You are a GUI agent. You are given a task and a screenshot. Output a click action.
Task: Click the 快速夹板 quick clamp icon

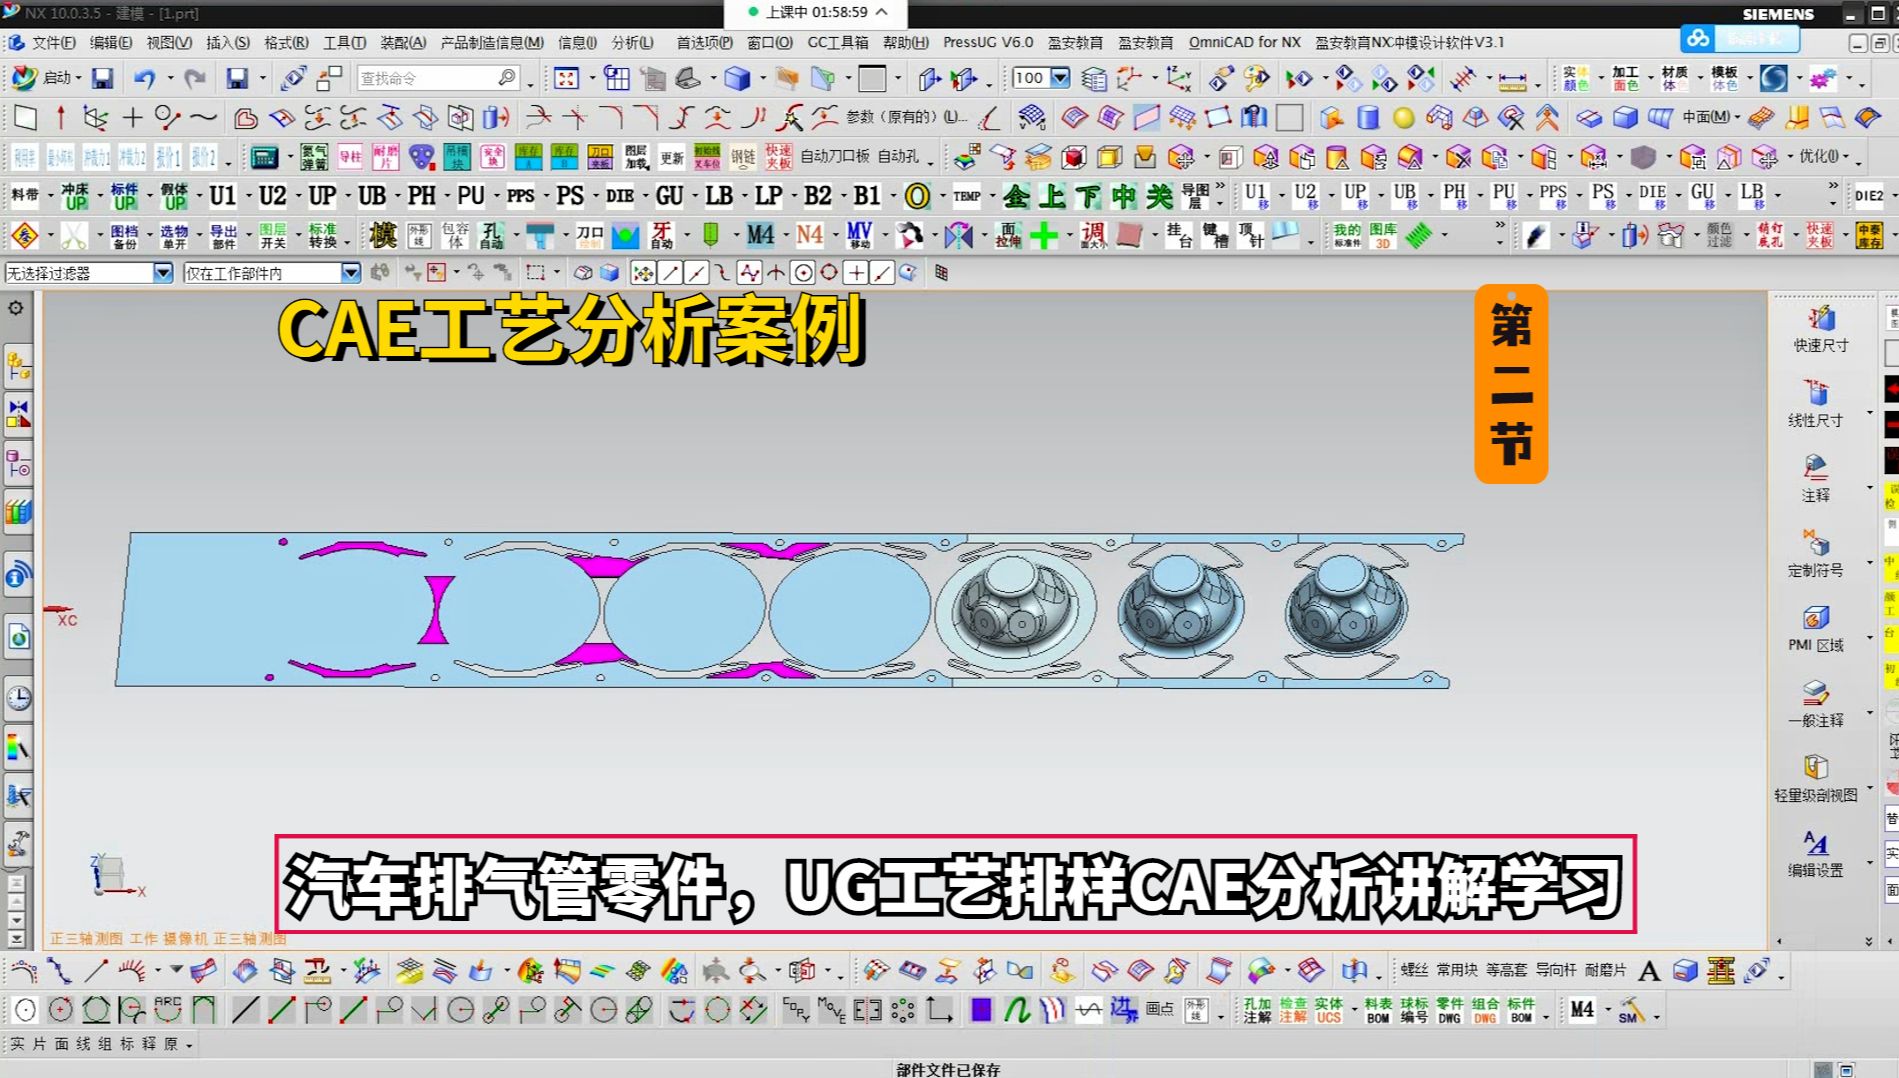[778, 157]
